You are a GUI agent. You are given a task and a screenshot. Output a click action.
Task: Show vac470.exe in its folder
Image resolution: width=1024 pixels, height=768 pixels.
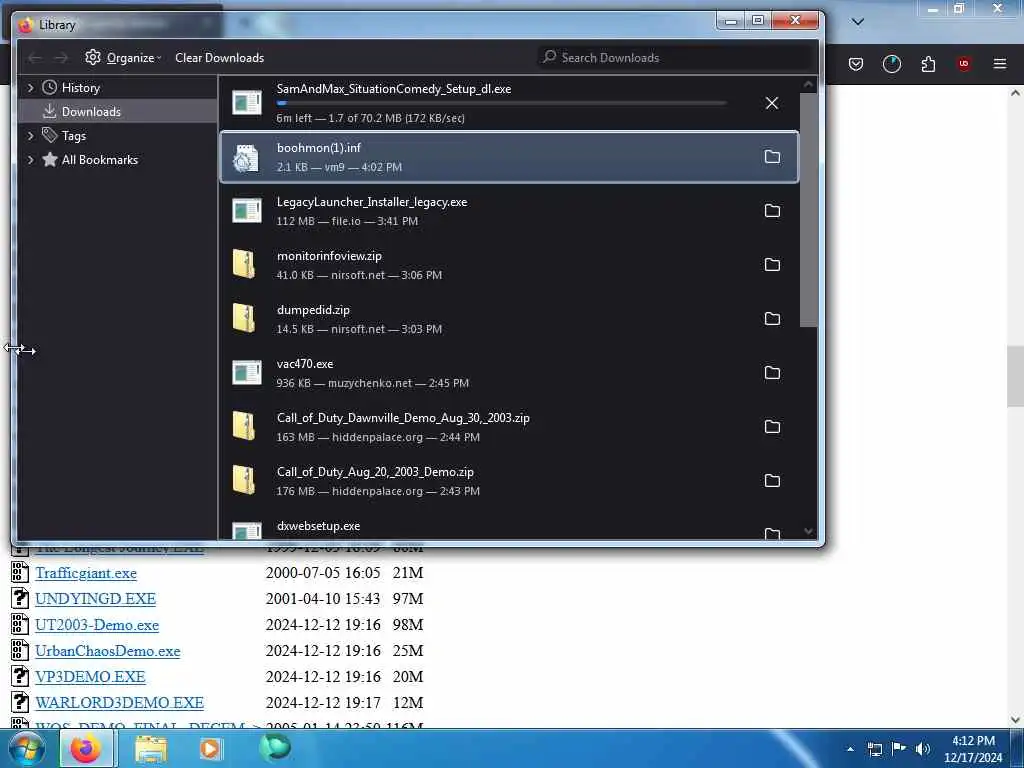click(x=772, y=372)
